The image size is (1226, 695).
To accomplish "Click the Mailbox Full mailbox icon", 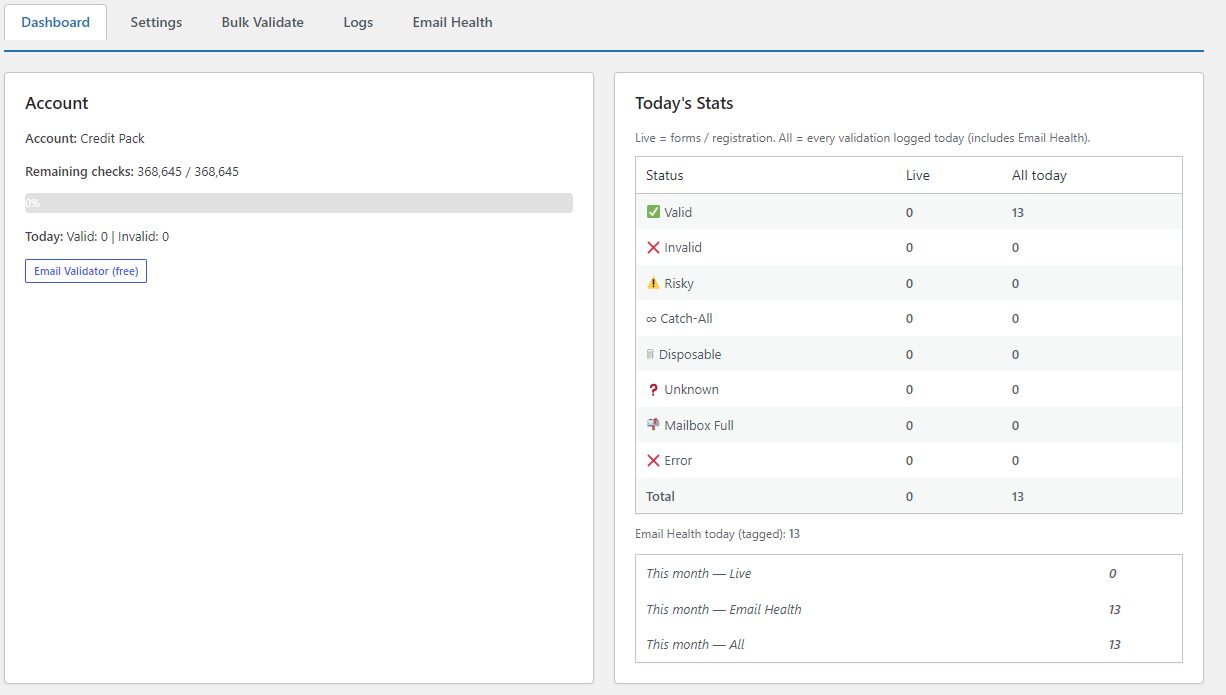I will click(653, 425).
